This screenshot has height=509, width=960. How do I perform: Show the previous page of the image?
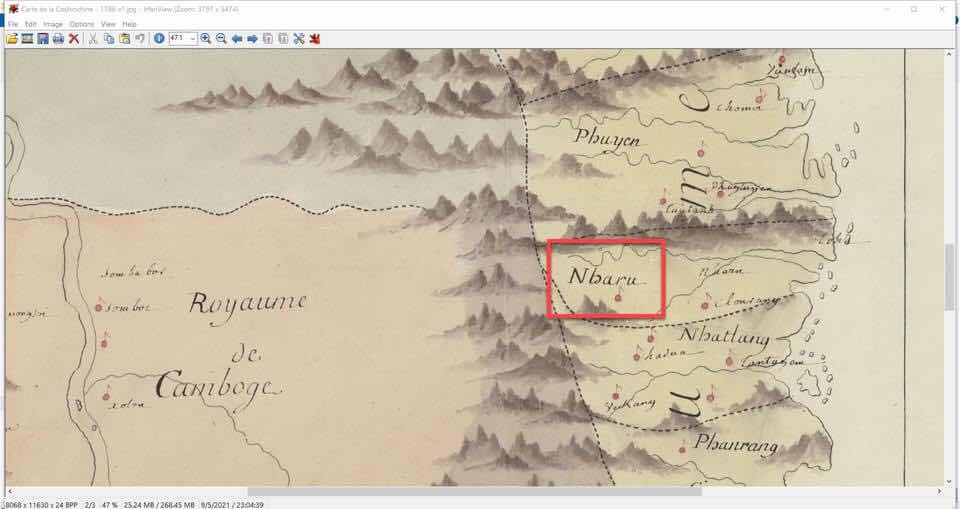click(268, 39)
